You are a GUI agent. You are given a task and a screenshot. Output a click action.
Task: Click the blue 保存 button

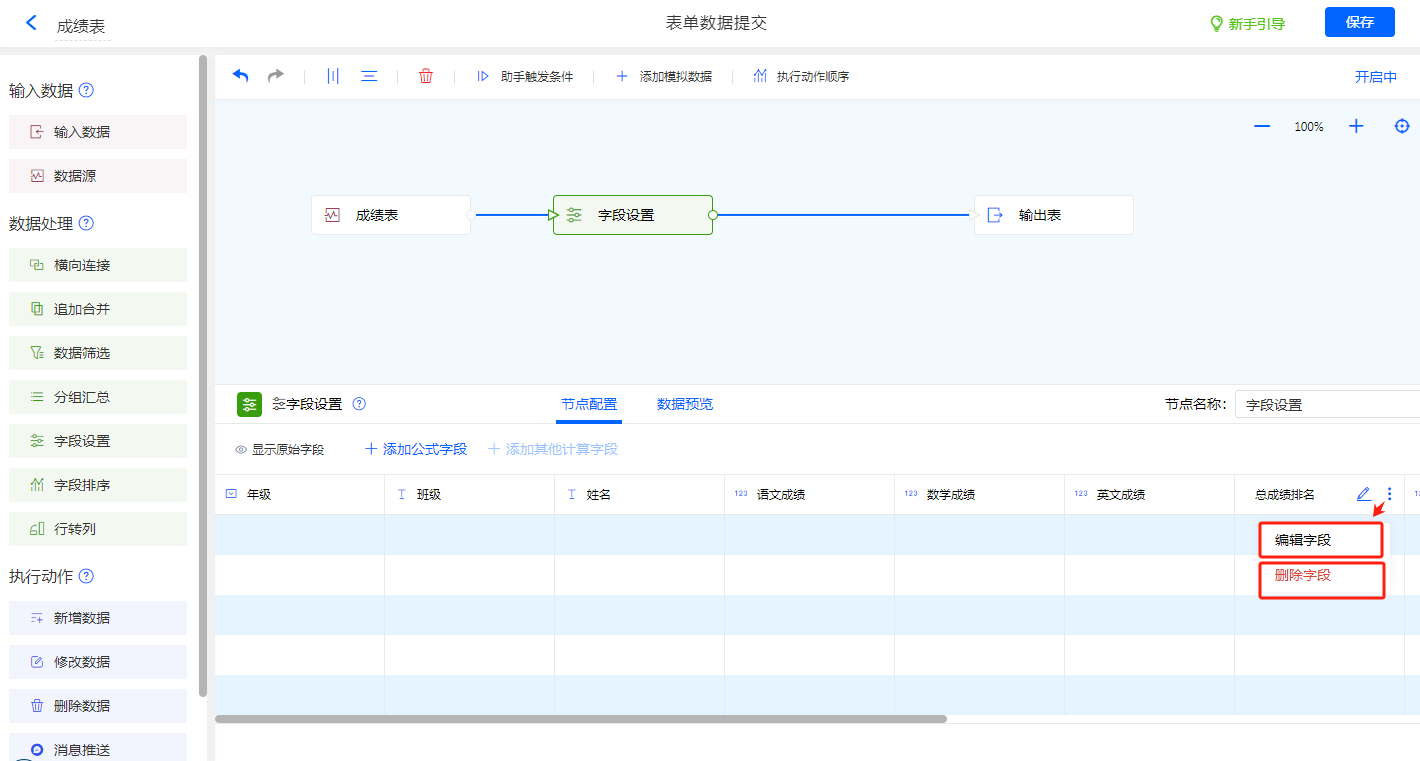pyautogui.click(x=1359, y=22)
